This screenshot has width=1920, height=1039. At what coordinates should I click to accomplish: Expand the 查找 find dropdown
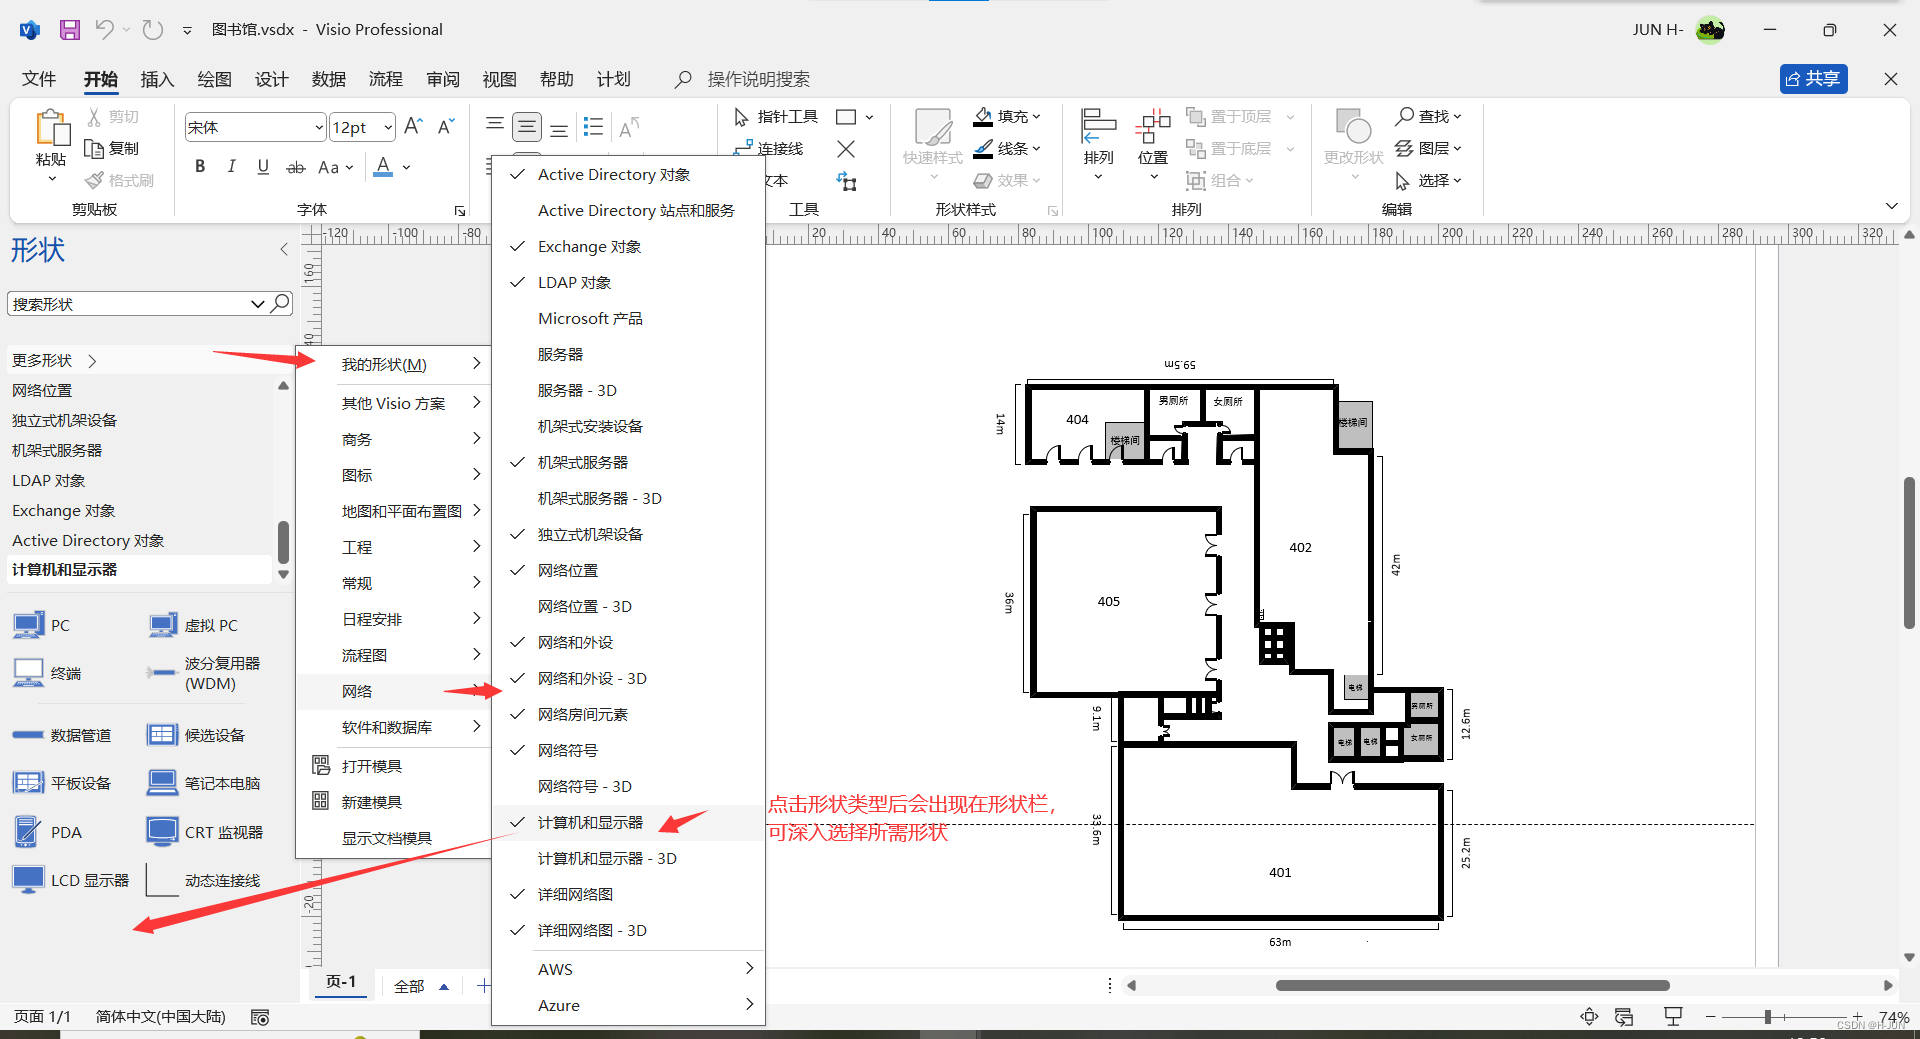click(x=1457, y=117)
